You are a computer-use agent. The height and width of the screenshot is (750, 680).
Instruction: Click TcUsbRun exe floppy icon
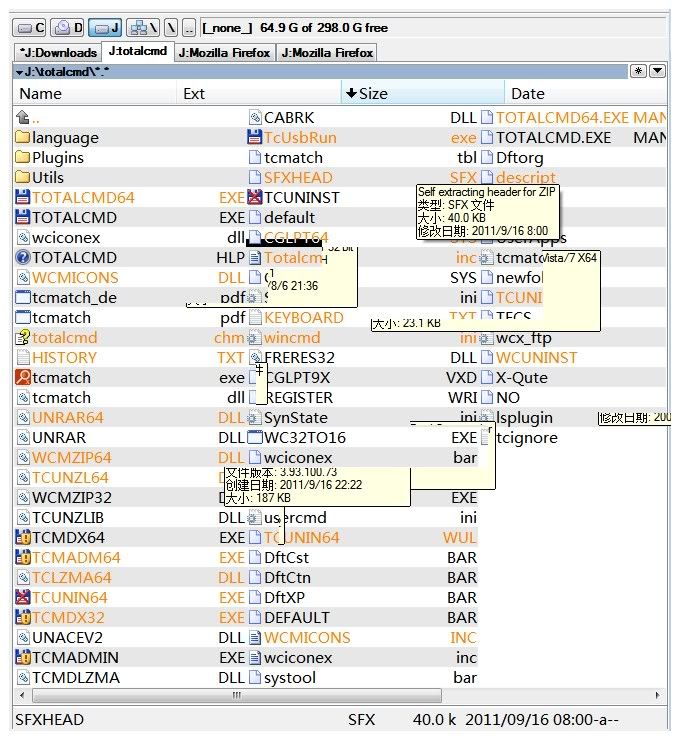point(255,138)
